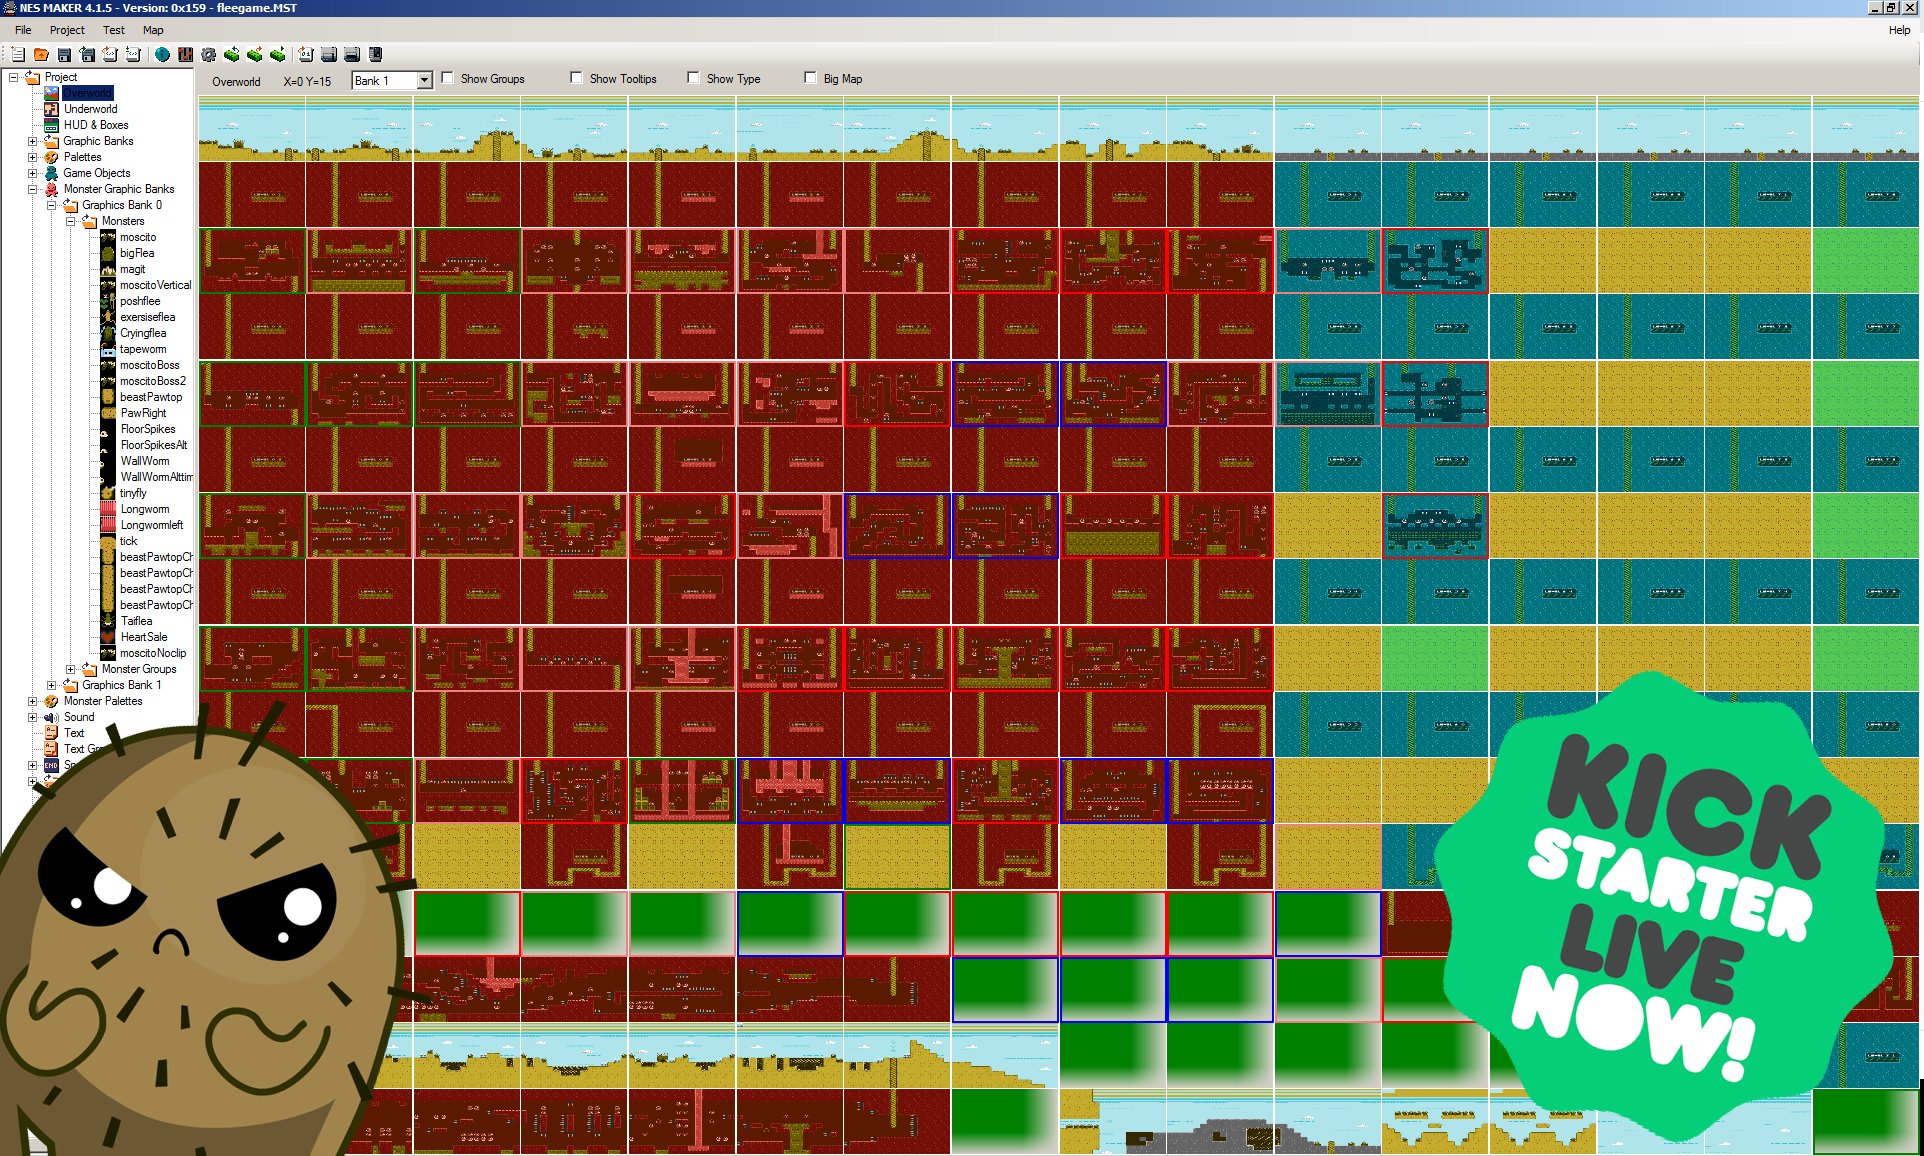The image size is (1924, 1156).
Task: Select the moscitoBoss2 monster
Action: tap(153, 381)
